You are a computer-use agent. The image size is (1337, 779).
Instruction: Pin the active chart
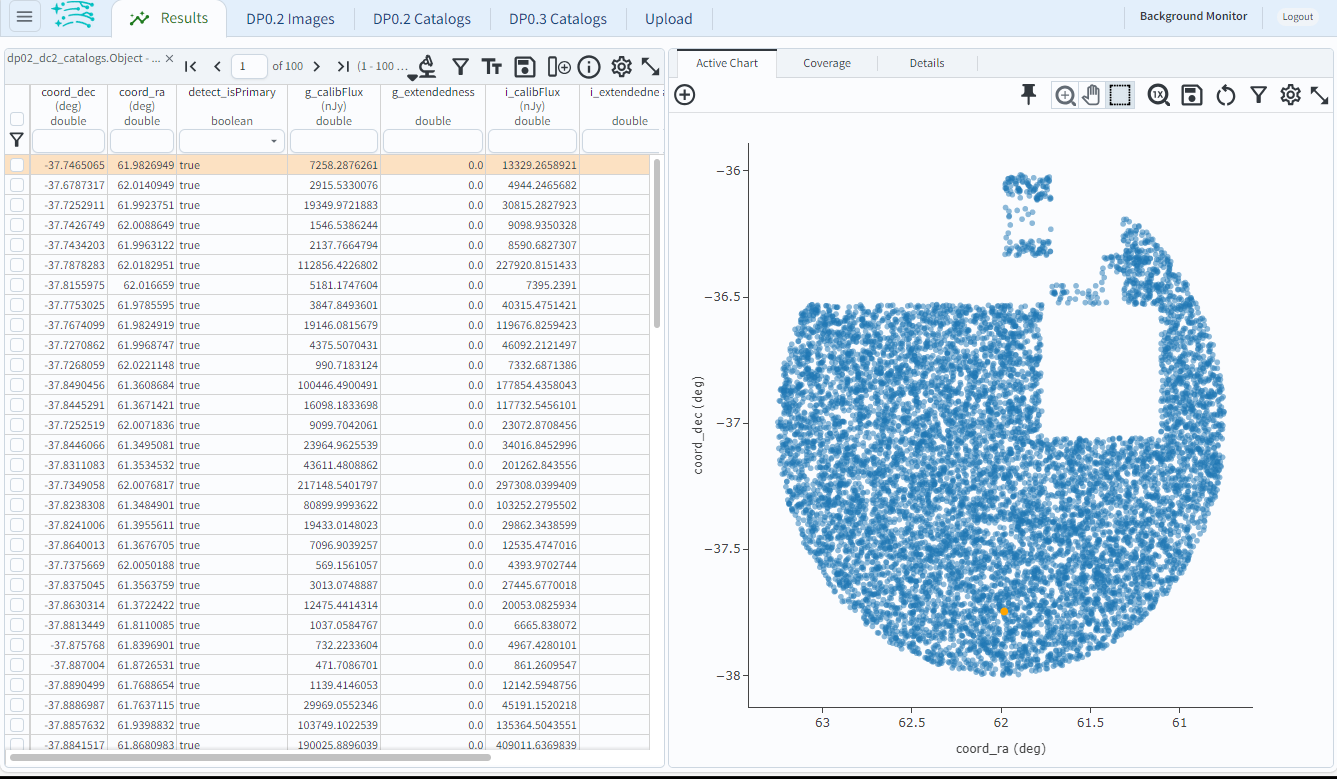[x=1027, y=94]
